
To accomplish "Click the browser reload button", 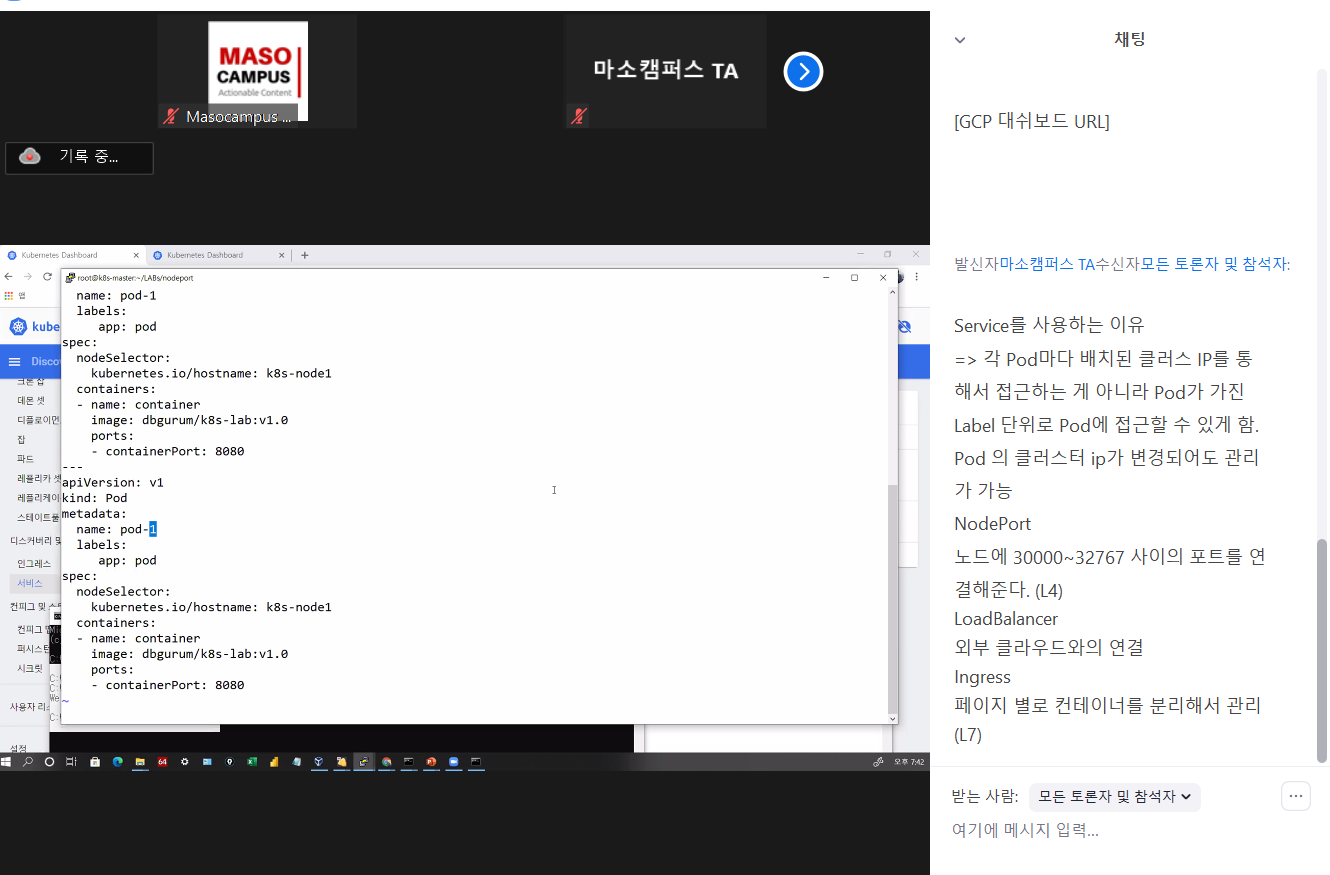I will [x=47, y=276].
